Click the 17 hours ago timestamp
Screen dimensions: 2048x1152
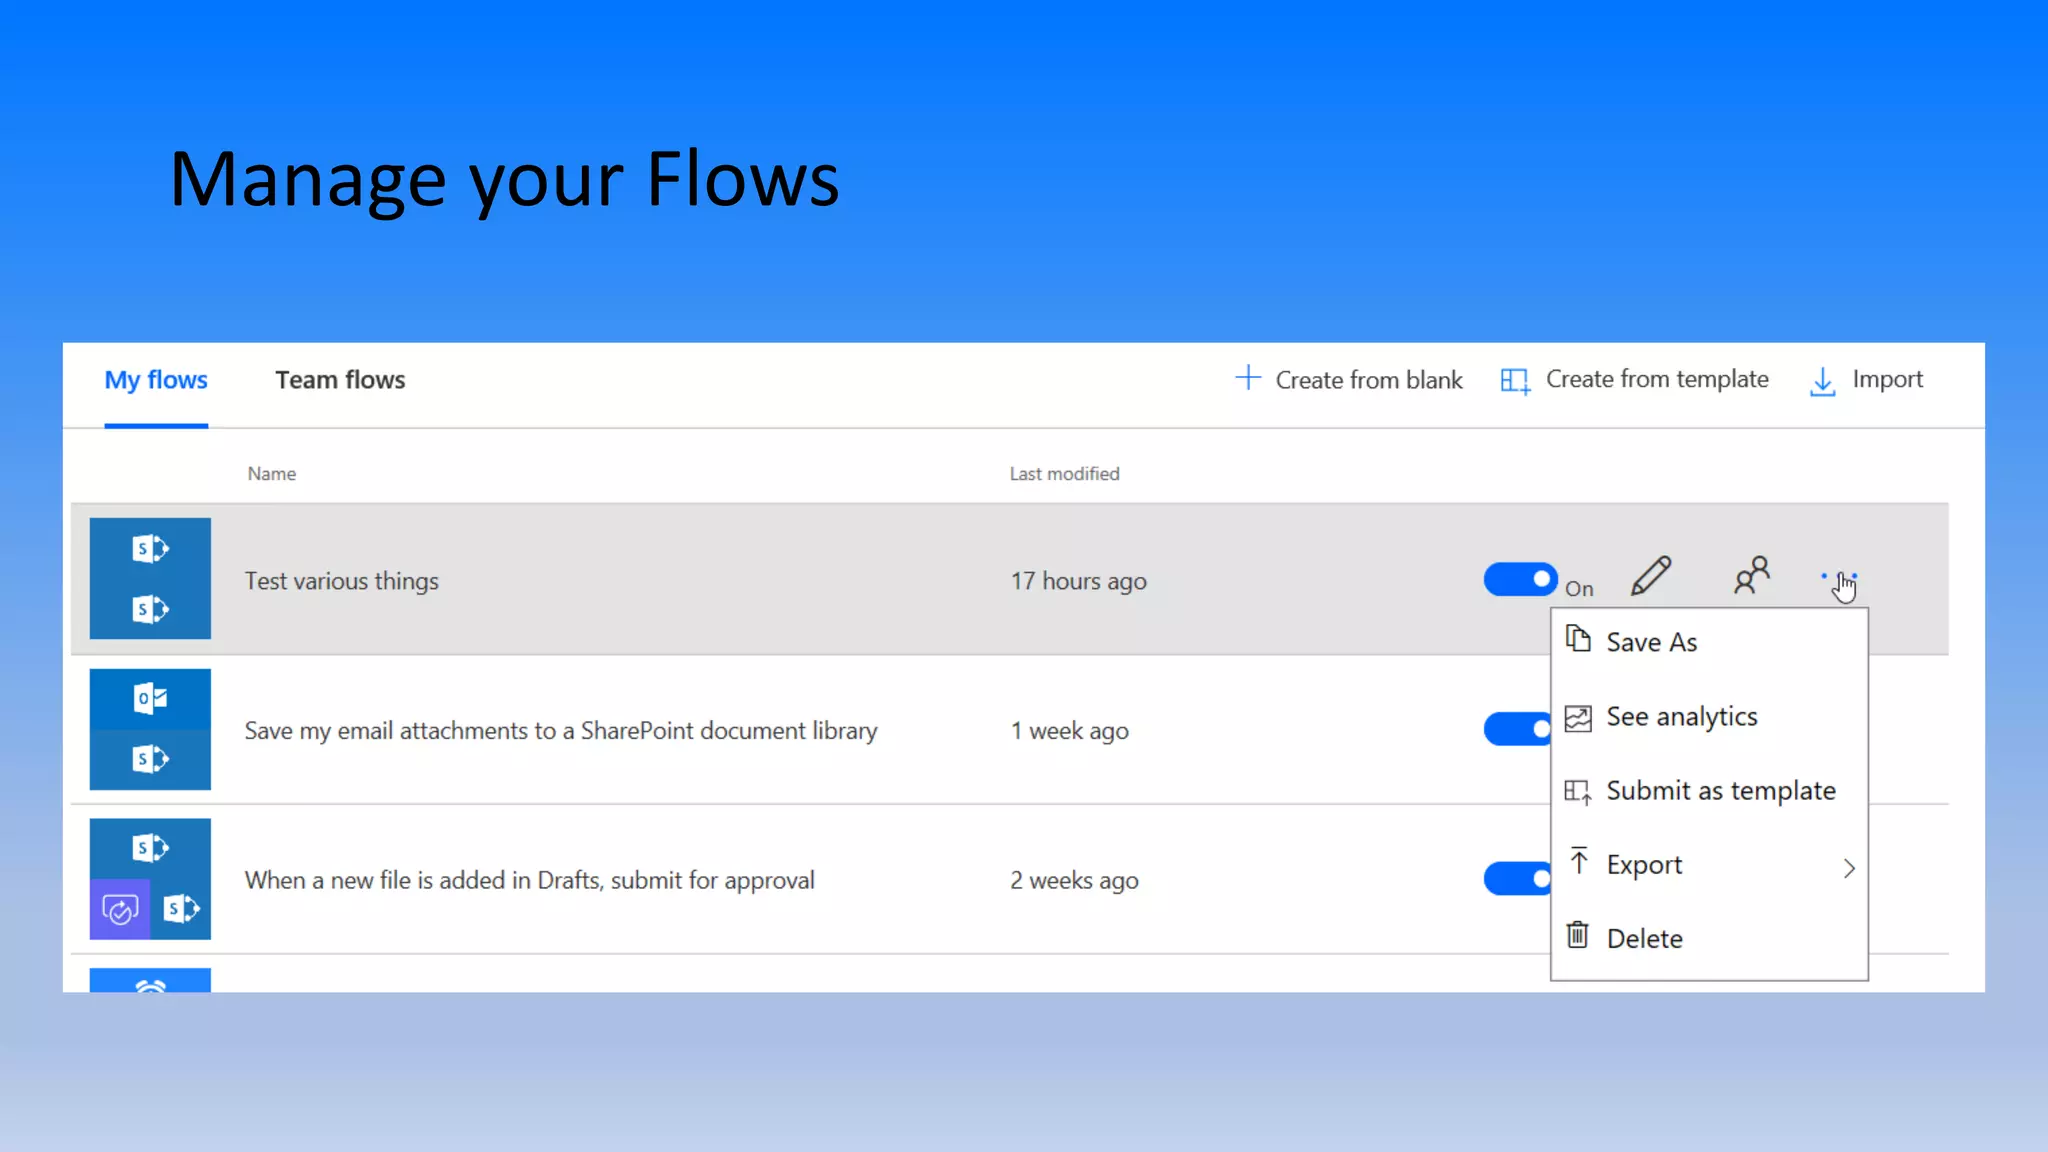pos(1078,581)
